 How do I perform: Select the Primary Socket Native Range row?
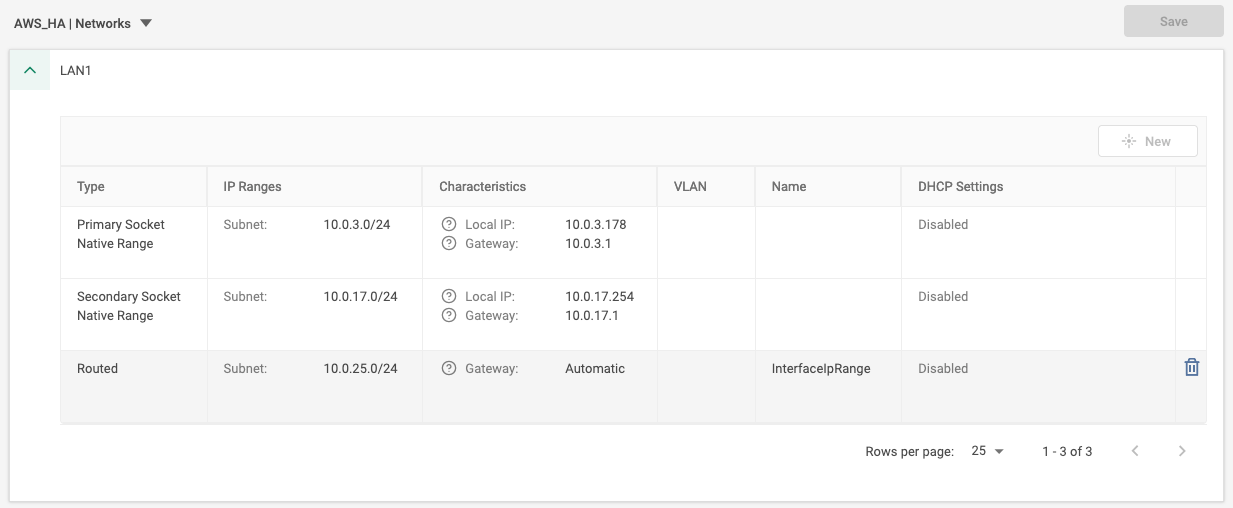coord(121,234)
